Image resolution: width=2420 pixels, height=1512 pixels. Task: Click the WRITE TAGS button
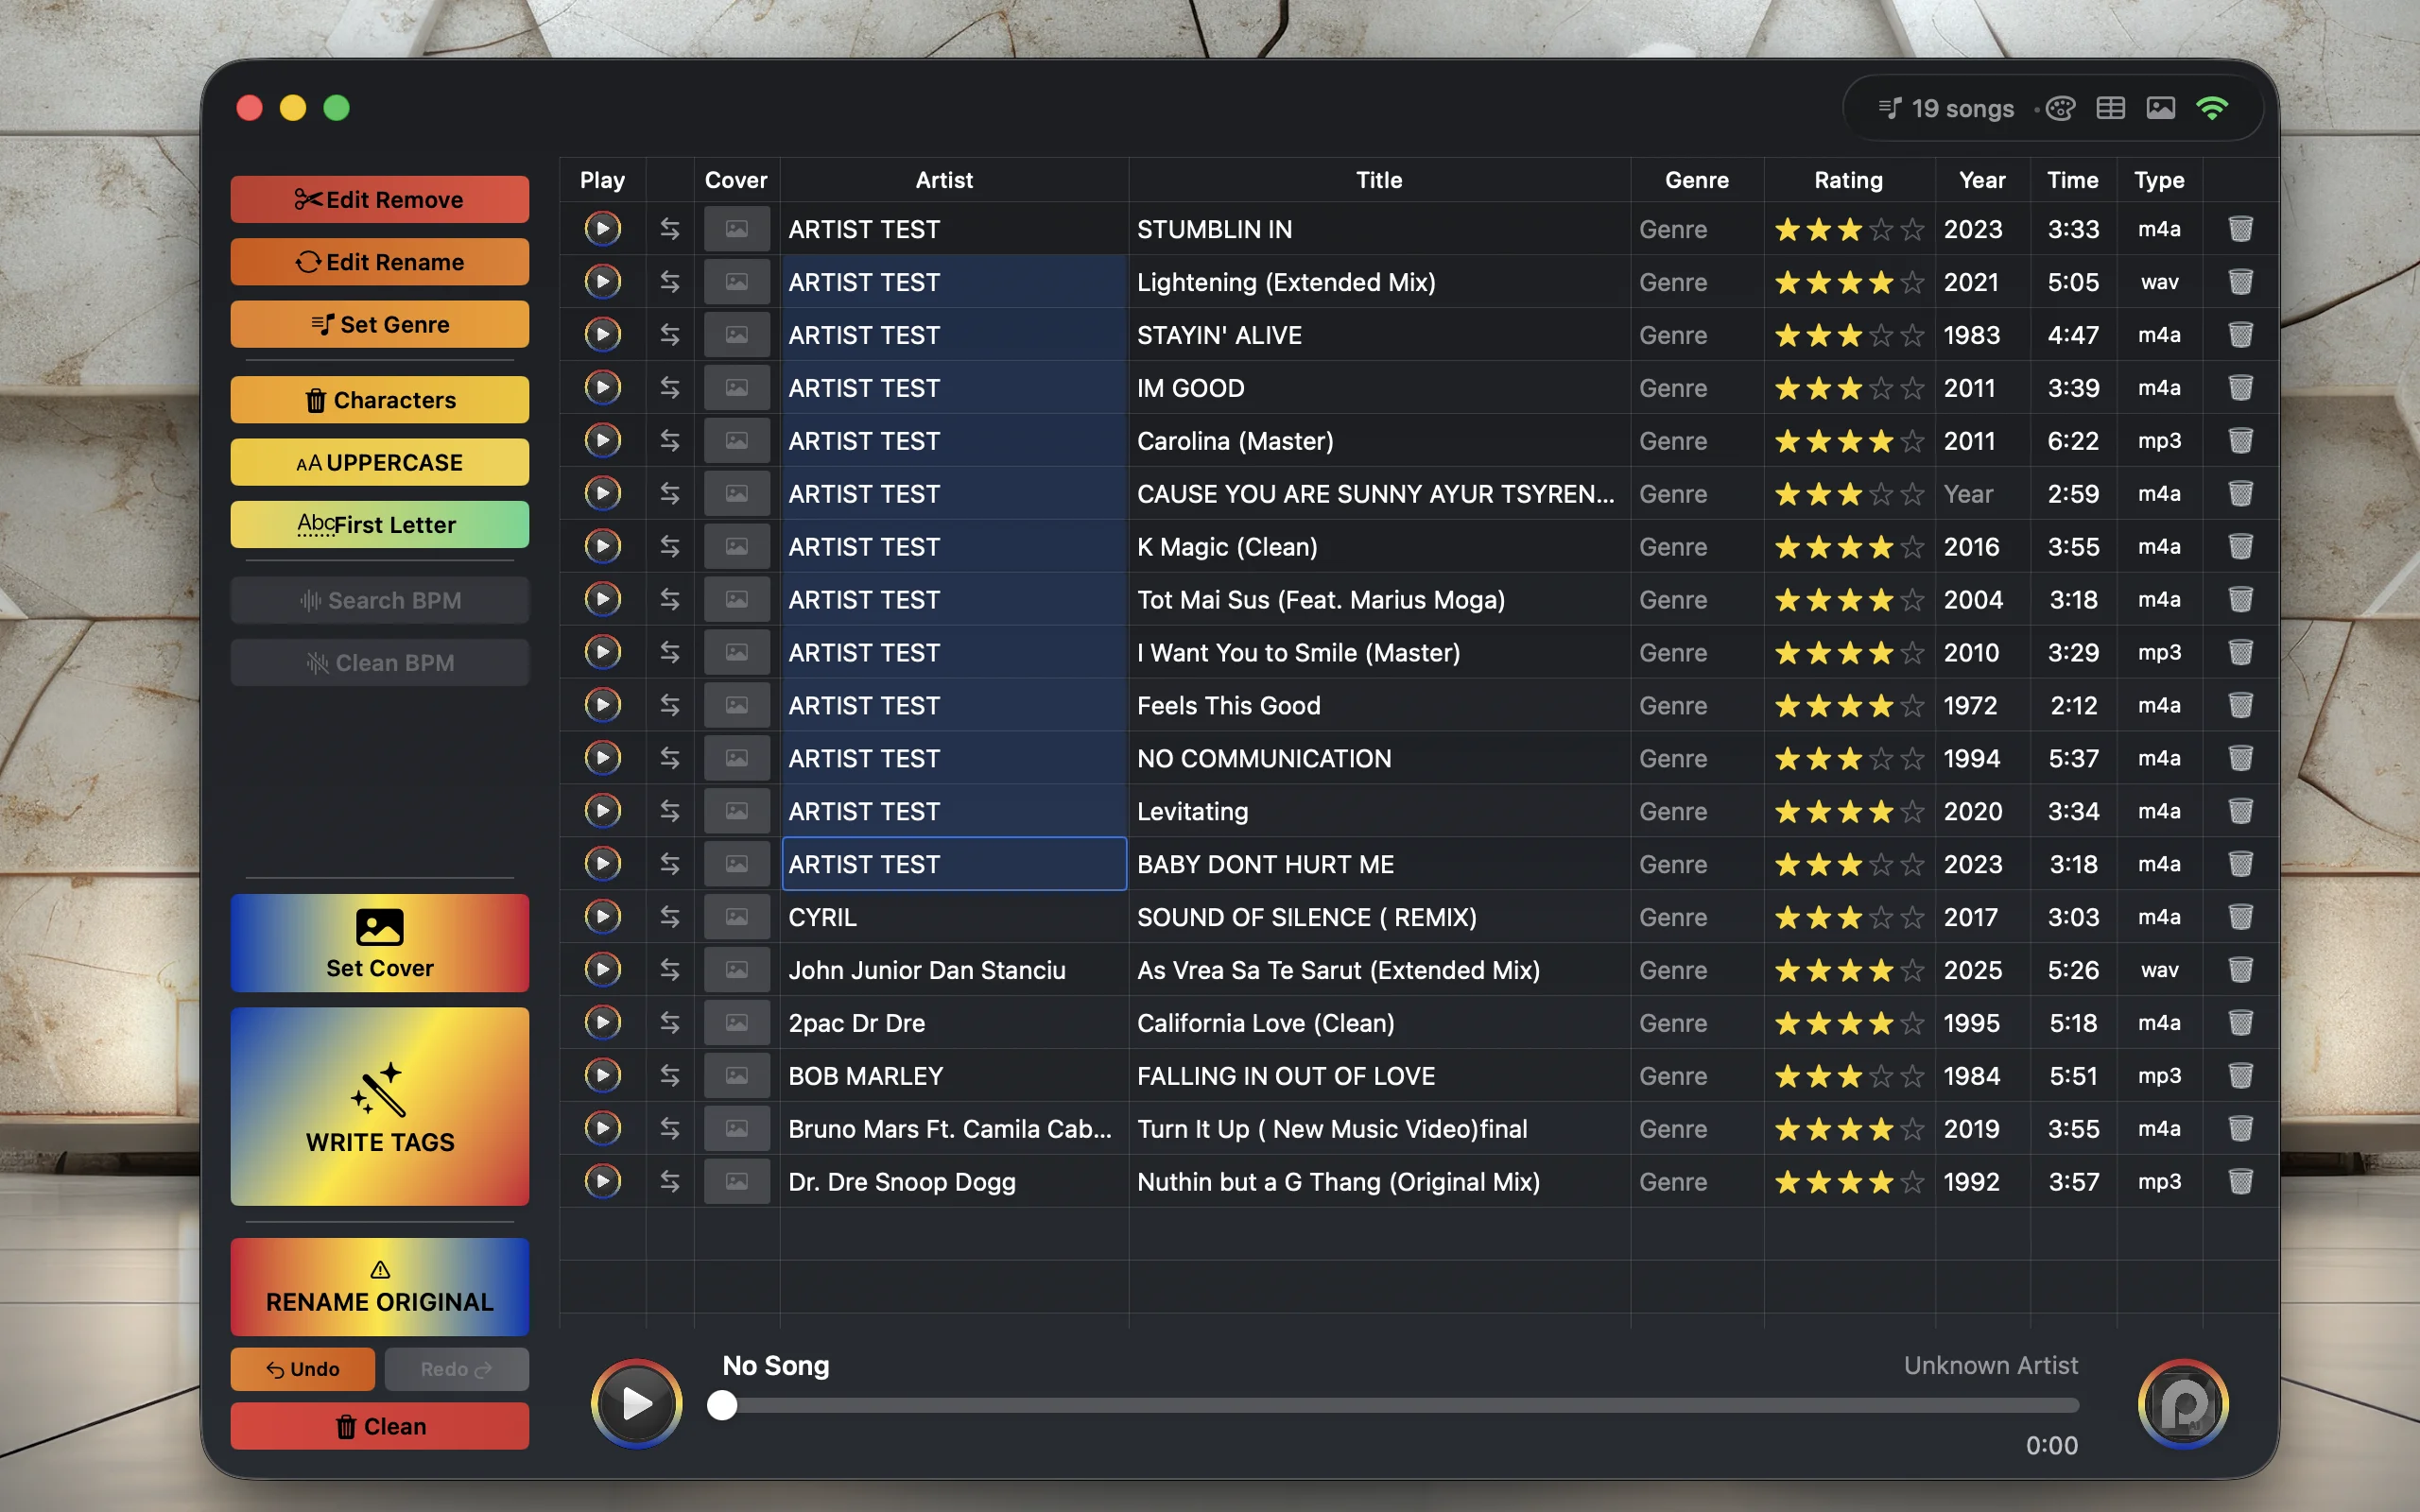(x=379, y=1106)
